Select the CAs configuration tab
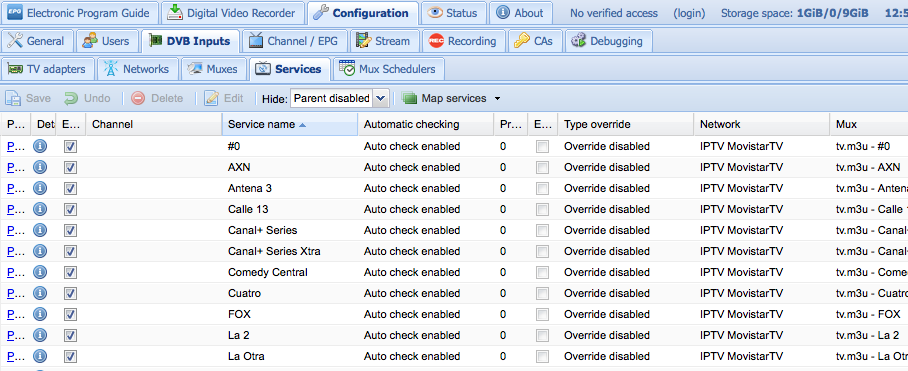Viewport: 908px width, 371px height. 534,41
